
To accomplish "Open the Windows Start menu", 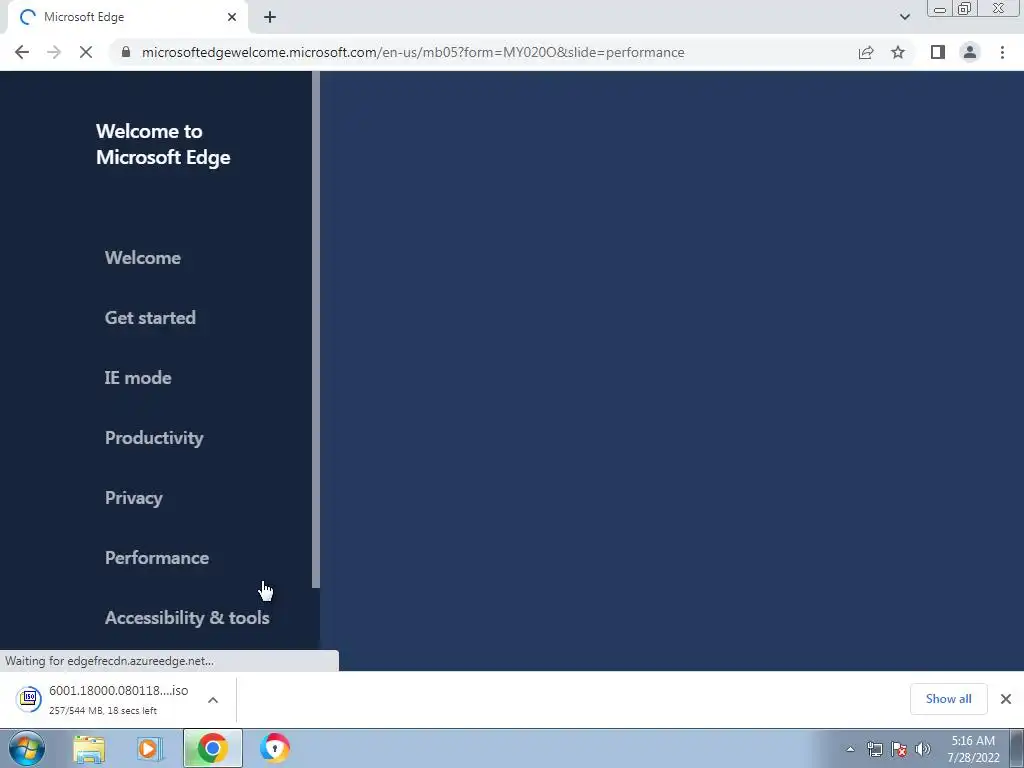I will tap(27, 748).
